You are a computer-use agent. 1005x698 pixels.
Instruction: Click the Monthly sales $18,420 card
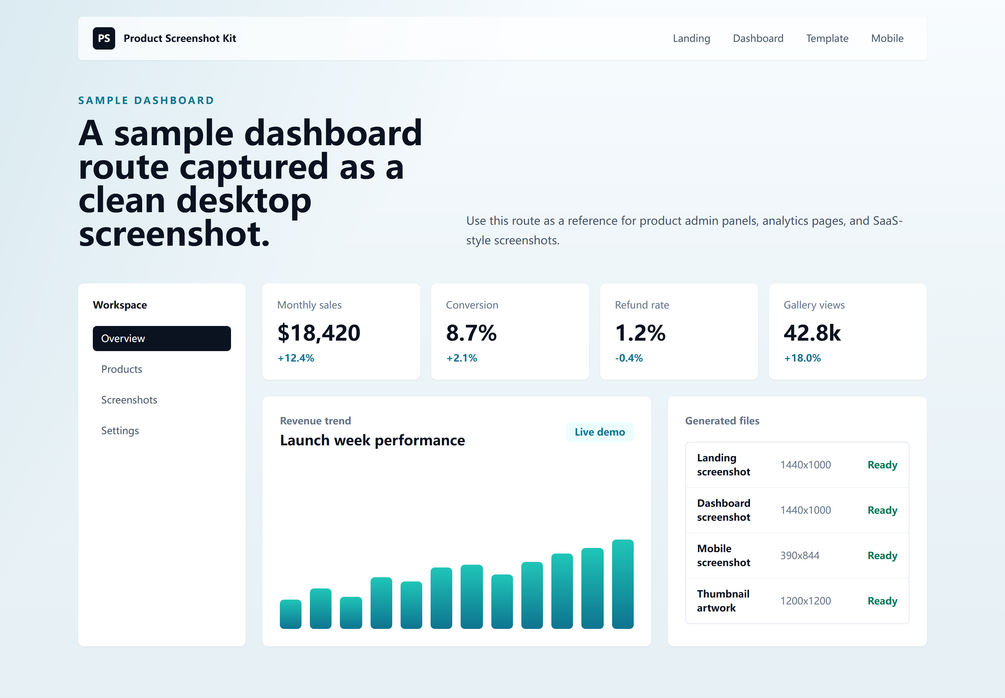(x=341, y=331)
